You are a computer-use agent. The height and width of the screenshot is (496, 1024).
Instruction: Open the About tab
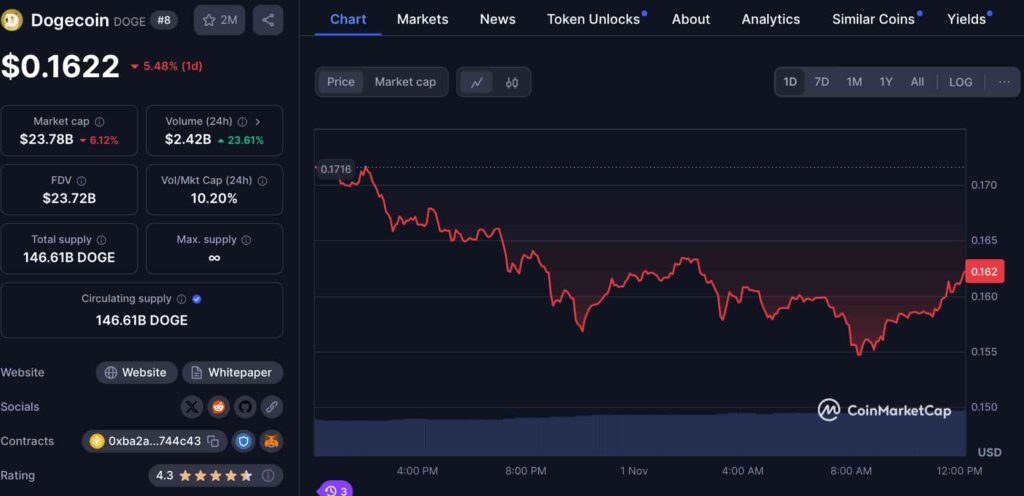coord(691,20)
